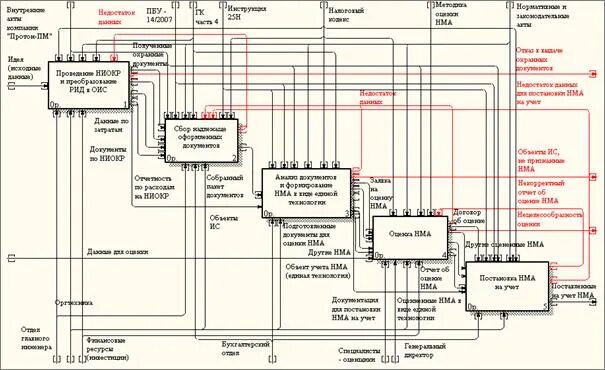Click red 'Недостаток данных для постановки НМА на учет'

coord(549,93)
